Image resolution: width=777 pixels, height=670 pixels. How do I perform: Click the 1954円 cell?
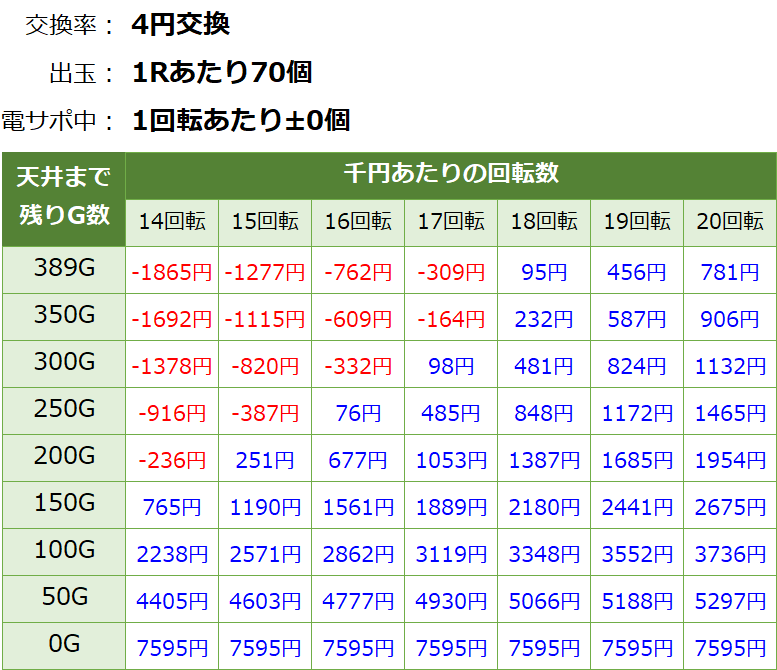(x=730, y=458)
